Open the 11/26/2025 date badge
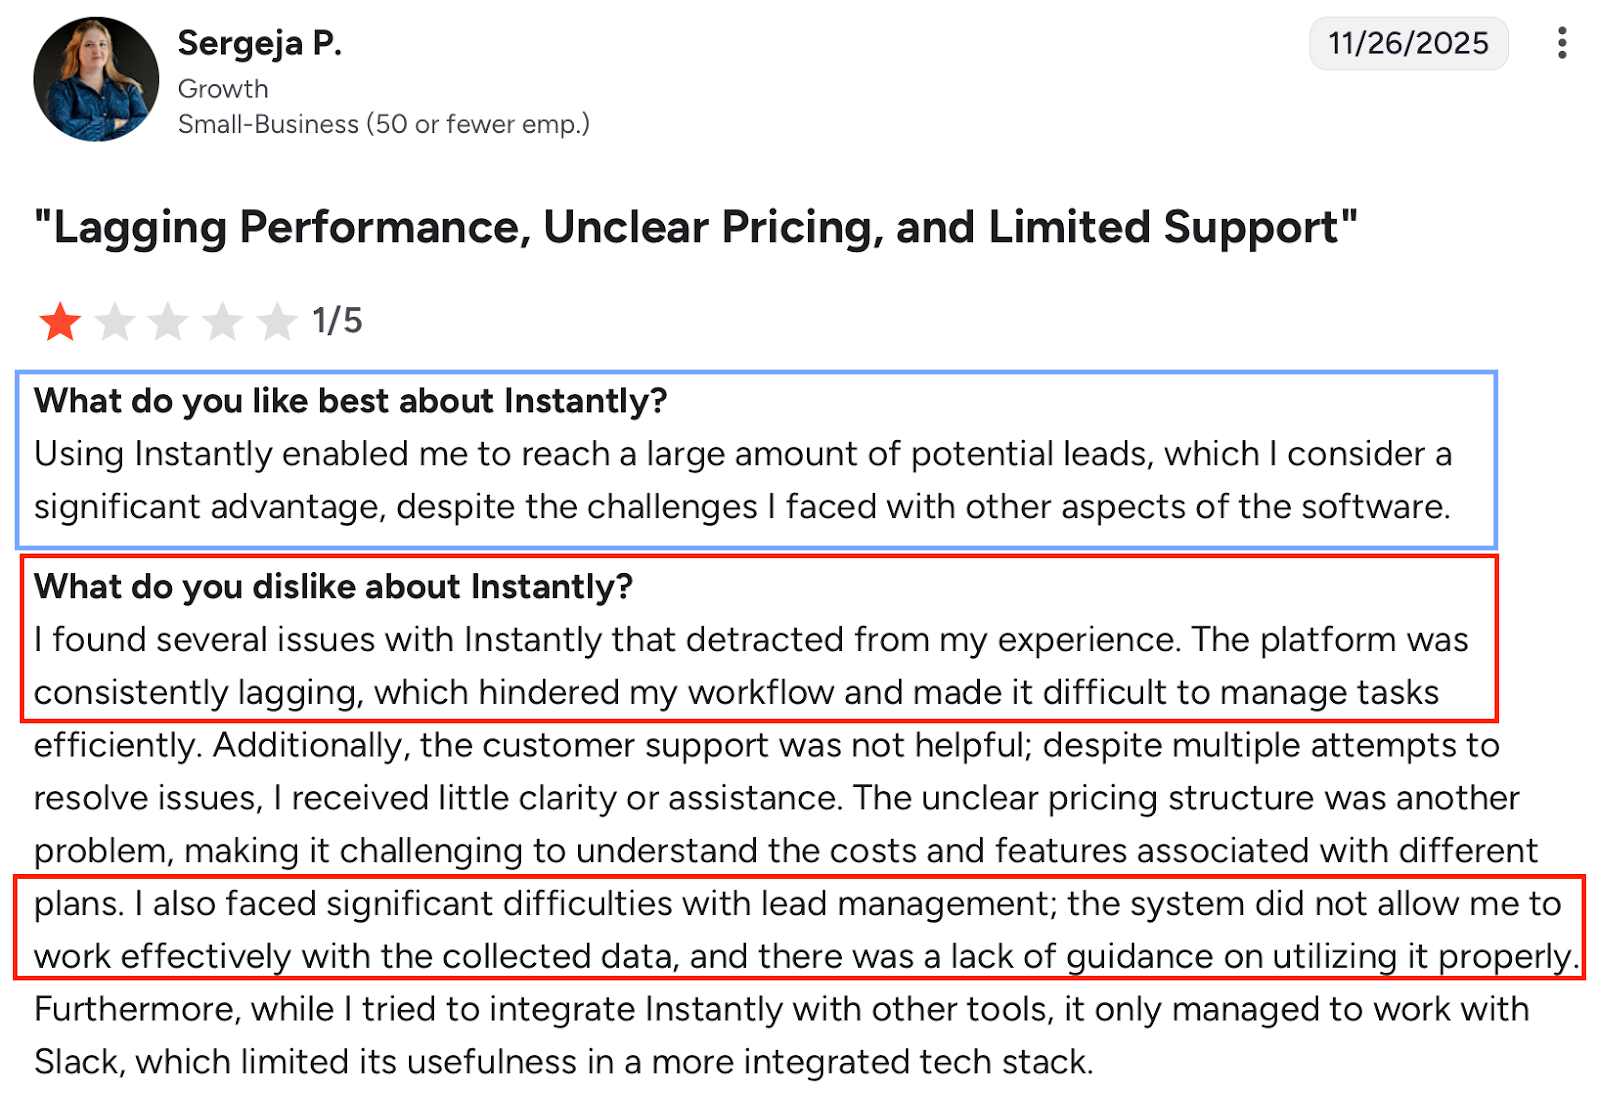This screenshot has height=1095, width=1600. coord(1408,43)
